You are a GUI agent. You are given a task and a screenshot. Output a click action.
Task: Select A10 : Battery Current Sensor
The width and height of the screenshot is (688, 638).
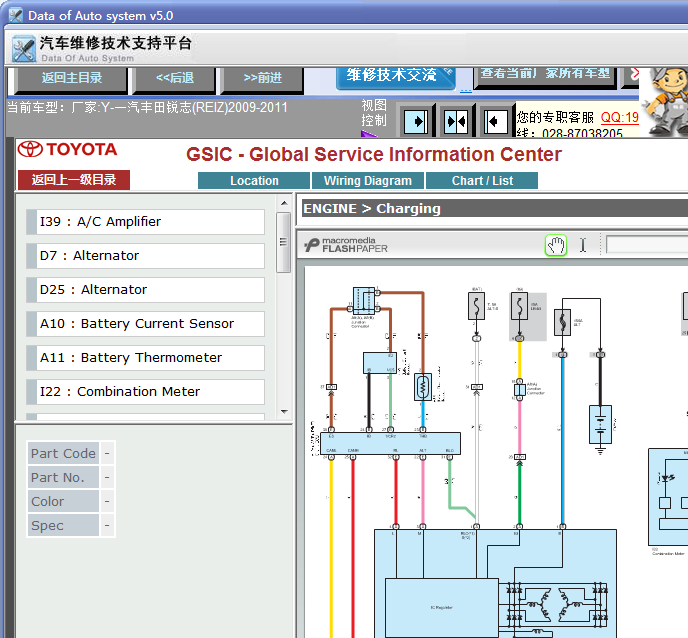146,324
